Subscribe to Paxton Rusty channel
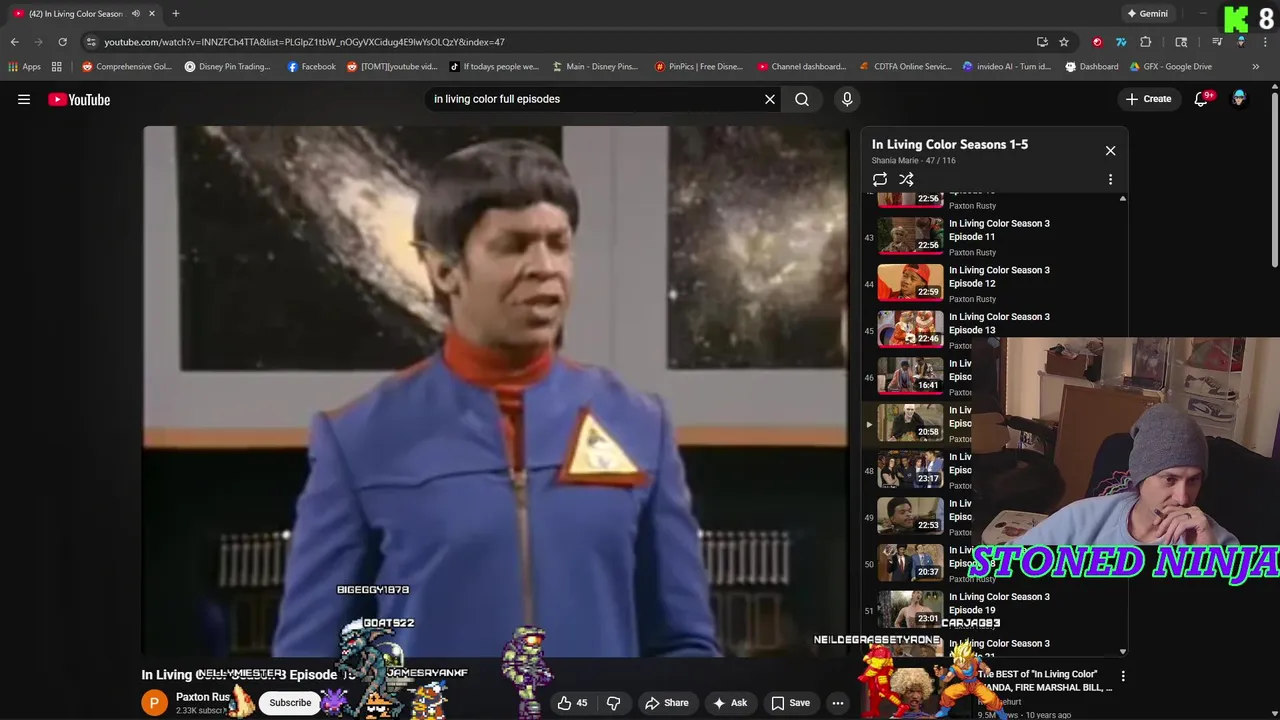The width and height of the screenshot is (1280, 720). point(290,703)
